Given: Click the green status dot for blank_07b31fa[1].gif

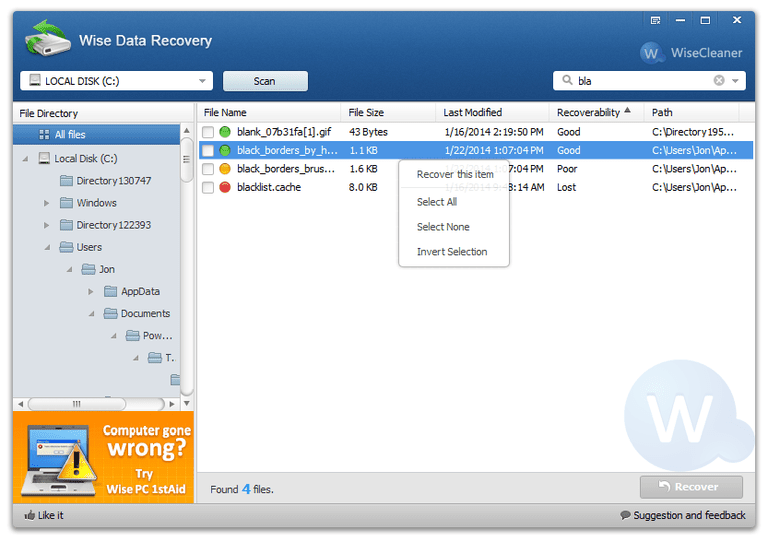Looking at the screenshot, I should click(225, 132).
